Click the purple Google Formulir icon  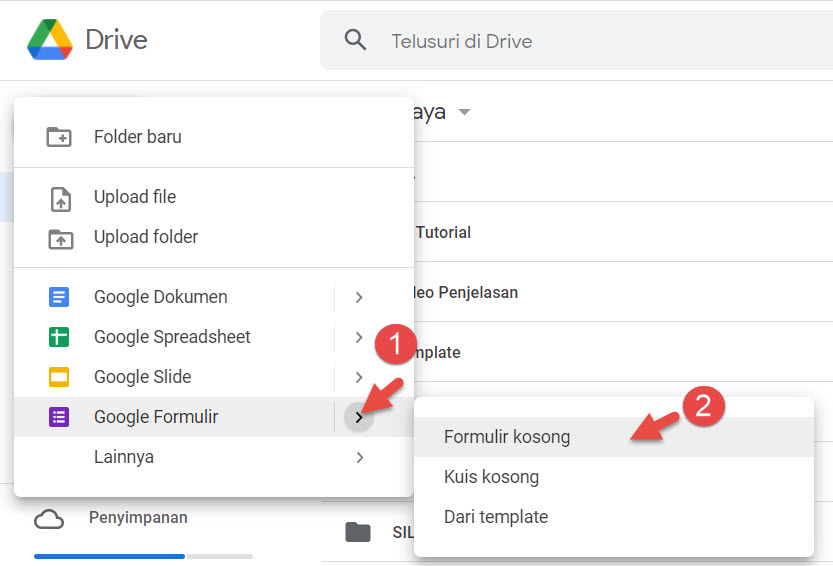[x=59, y=417]
